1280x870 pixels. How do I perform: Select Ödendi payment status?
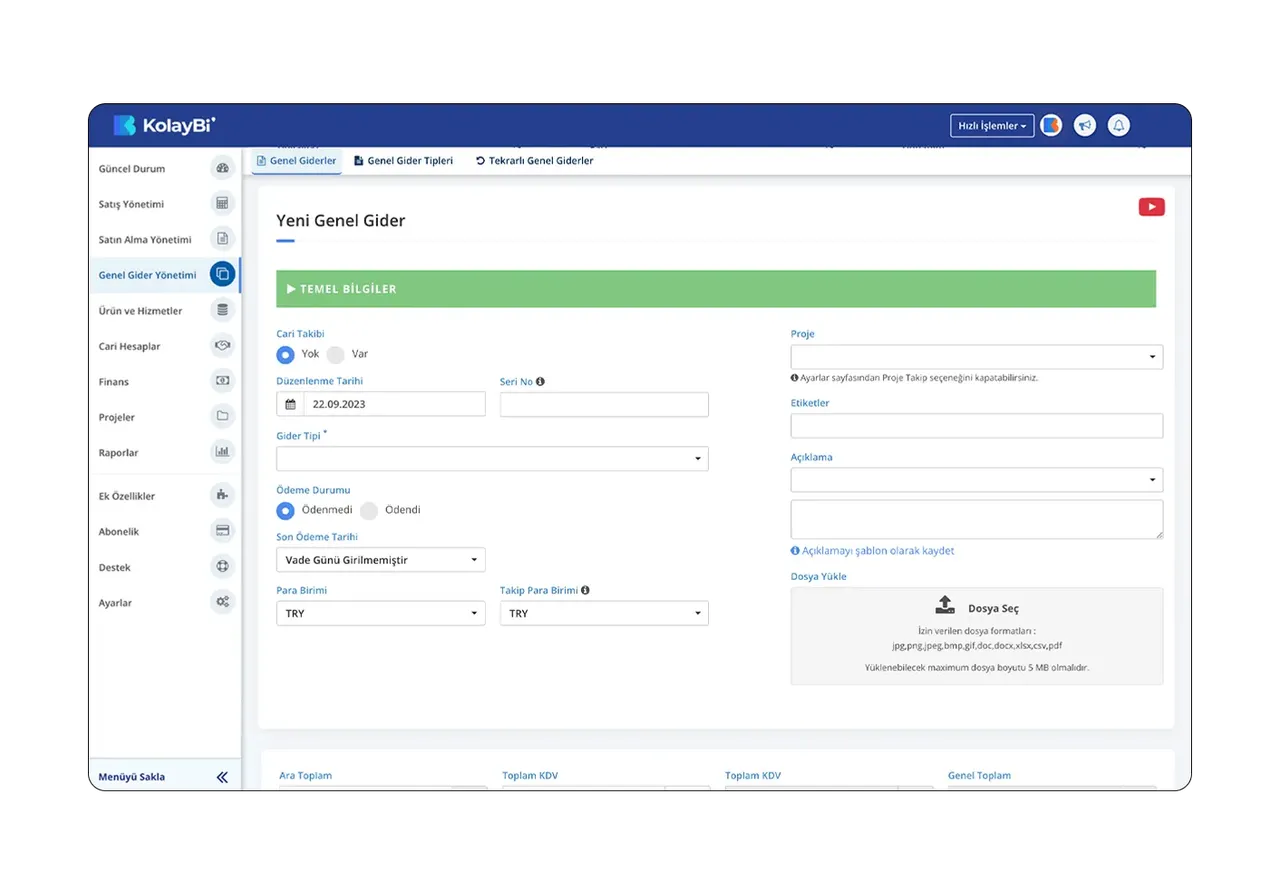coord(369,510)
